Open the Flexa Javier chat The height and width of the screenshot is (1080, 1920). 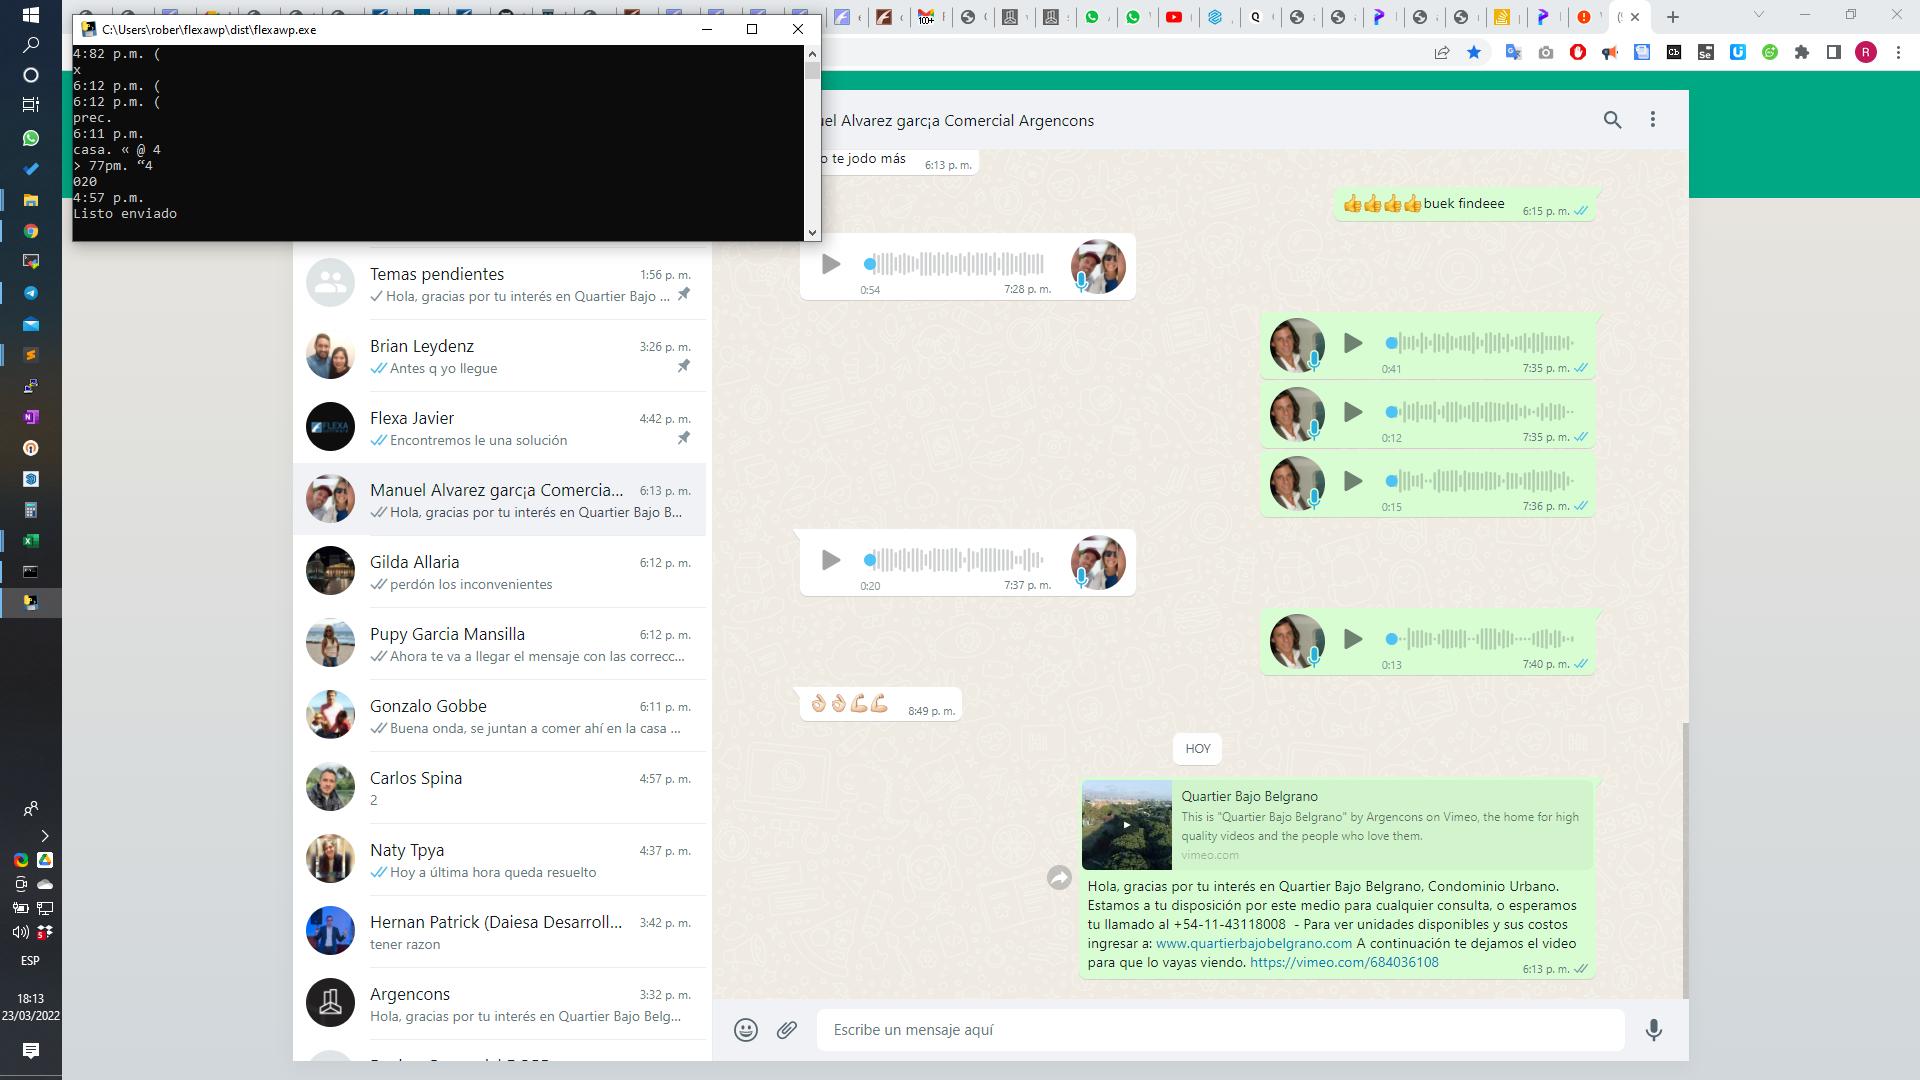pos(500,428)
